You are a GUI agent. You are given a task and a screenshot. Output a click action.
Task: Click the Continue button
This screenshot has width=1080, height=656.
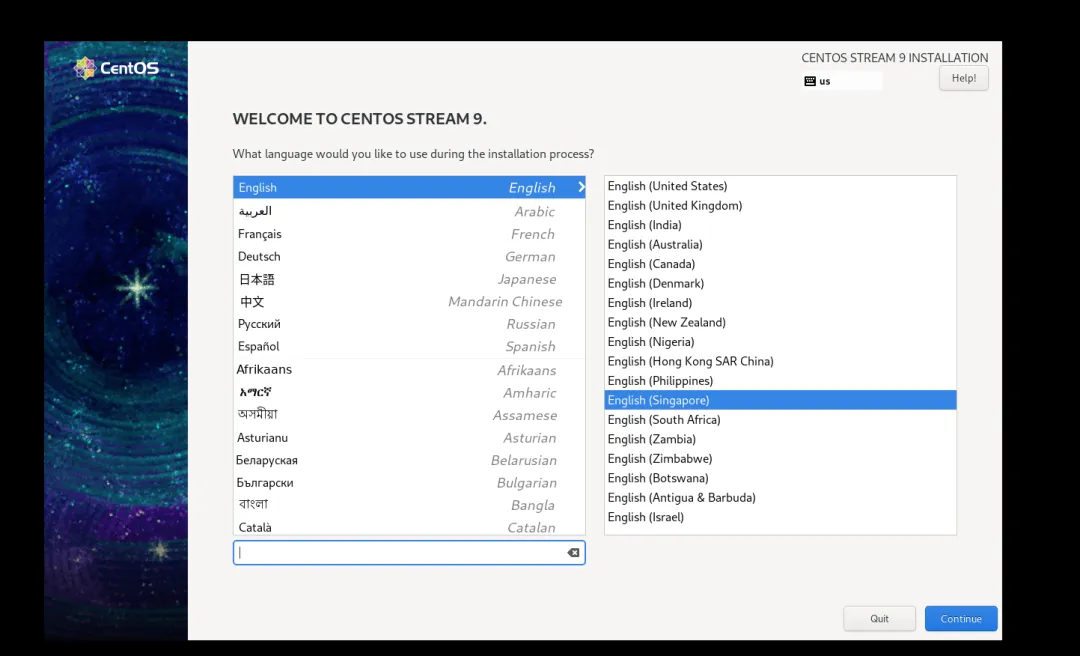(961, 619)
